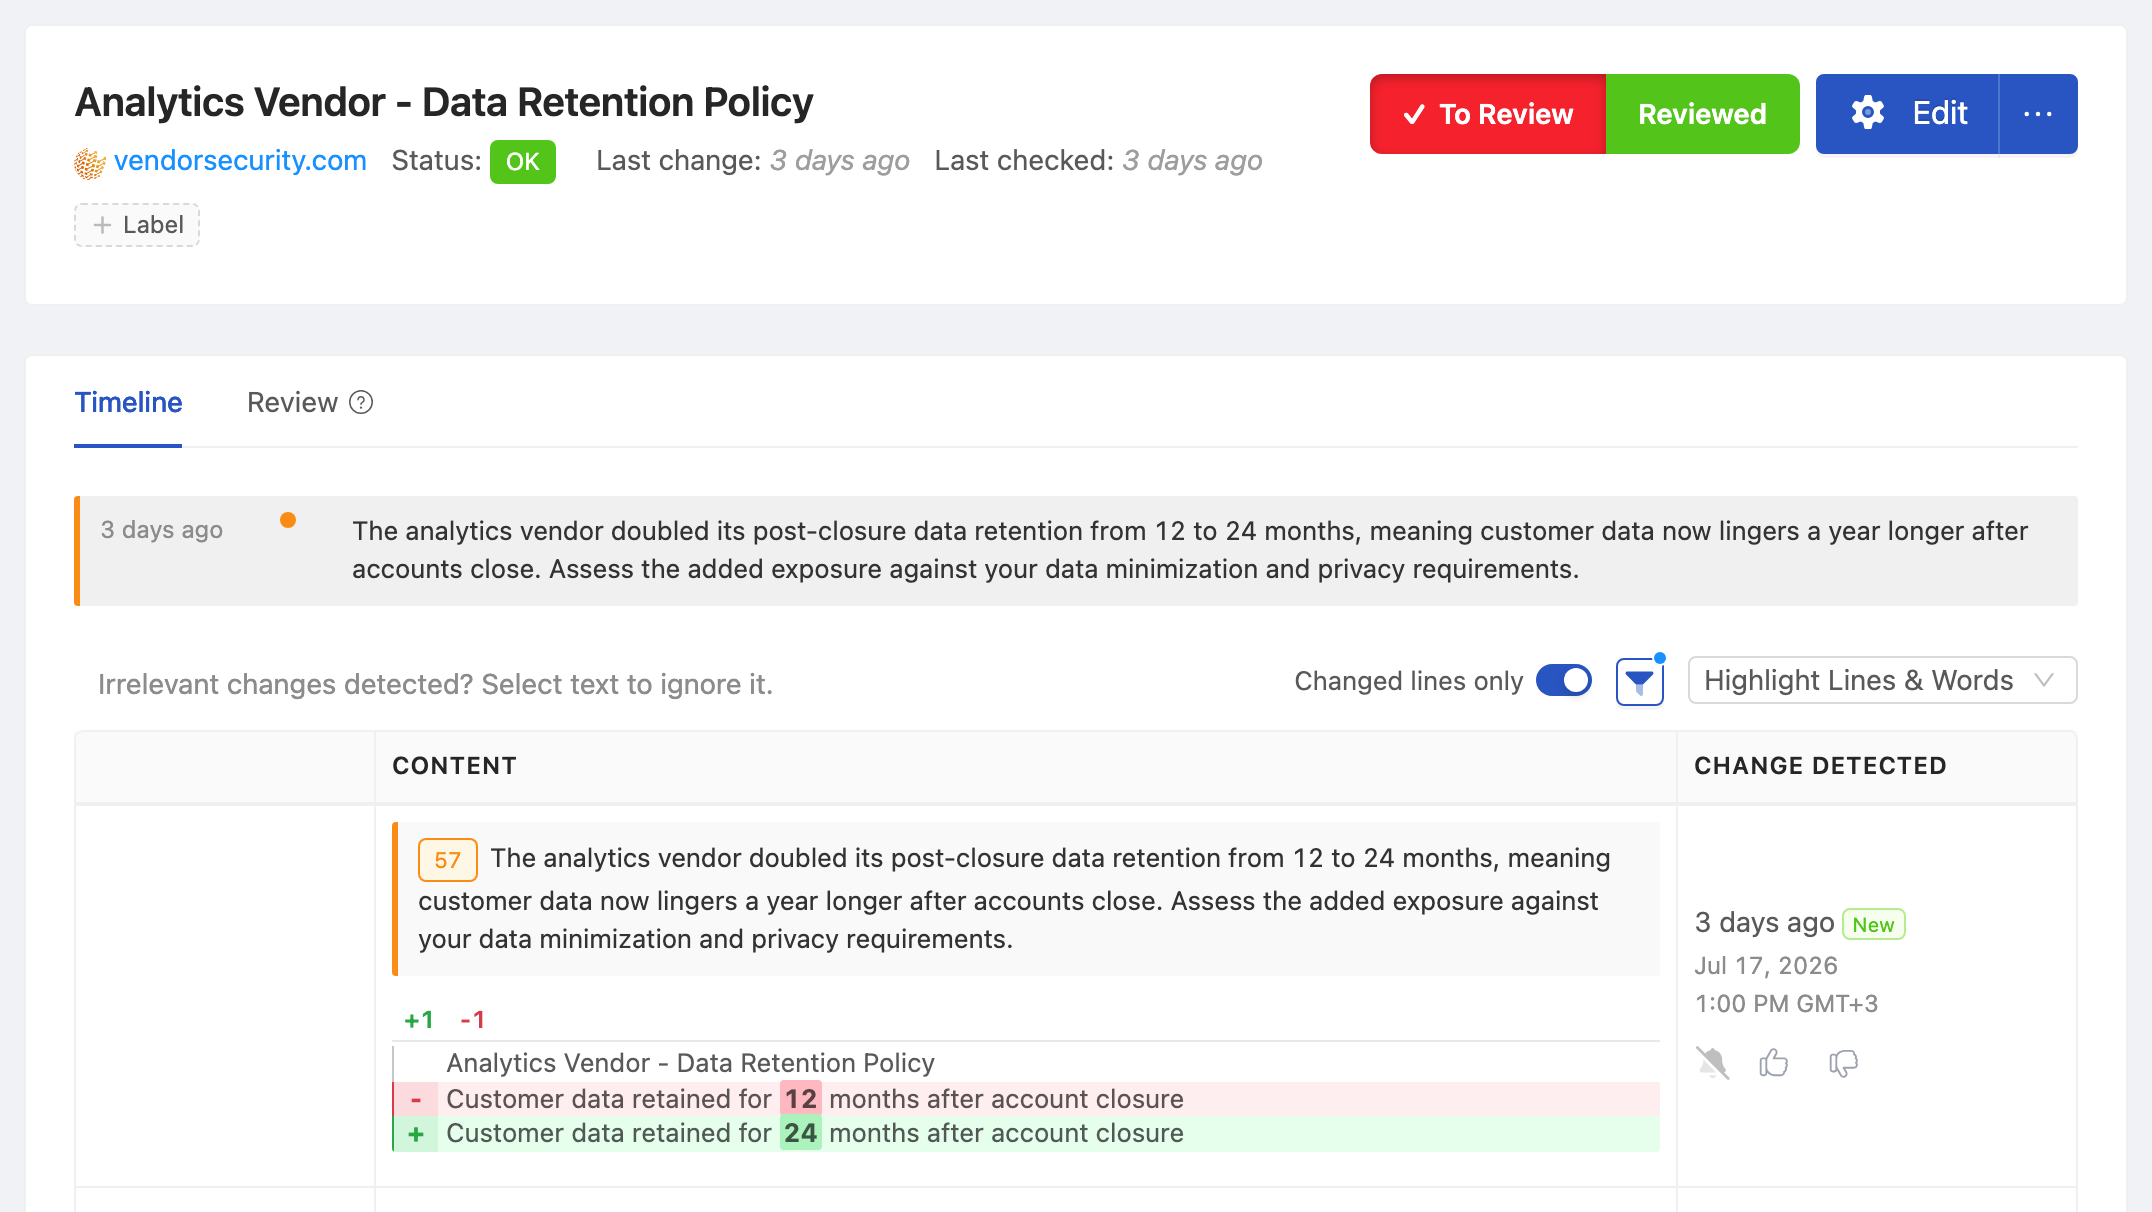The image size is (2152, 1212).
Task: Click the vendorsecurity.com favicon
Action: (90, 163)
